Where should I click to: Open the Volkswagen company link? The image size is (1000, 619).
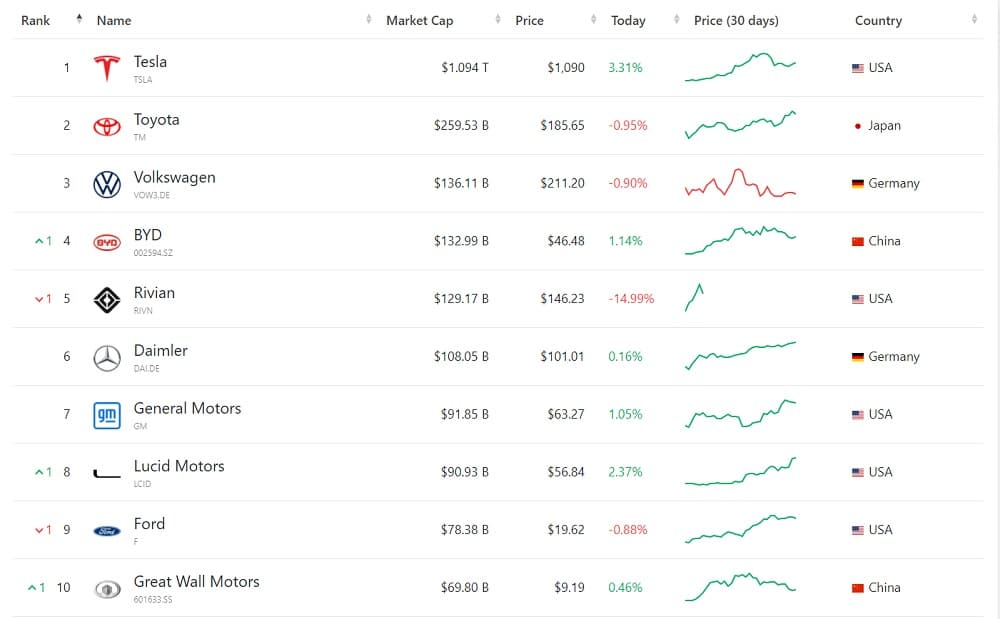coord(174,177)
